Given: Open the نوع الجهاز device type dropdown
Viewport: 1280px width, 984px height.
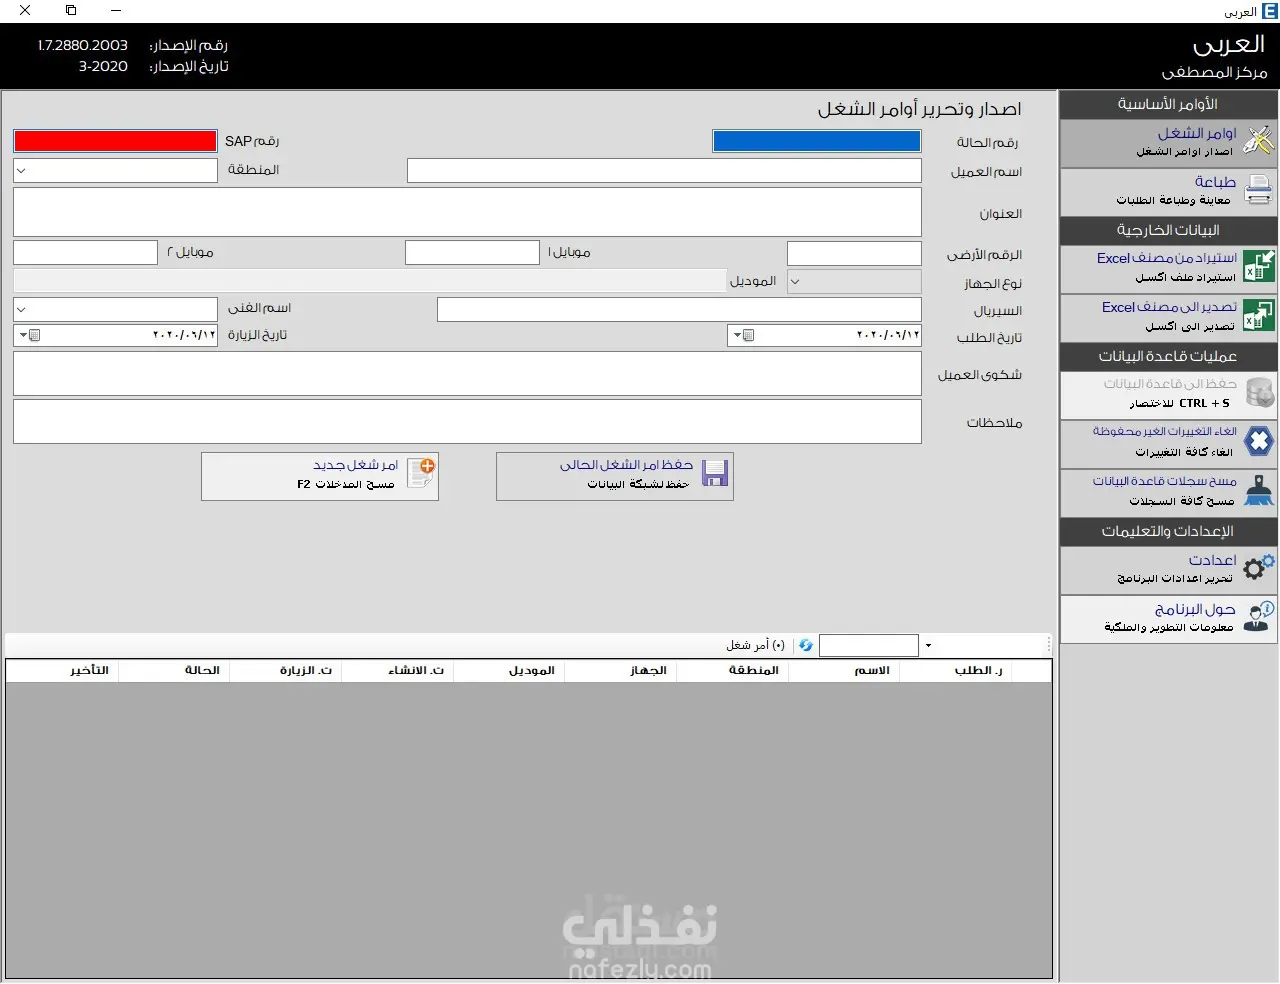Looking at the screenshot, I should (x=795, y=282).
